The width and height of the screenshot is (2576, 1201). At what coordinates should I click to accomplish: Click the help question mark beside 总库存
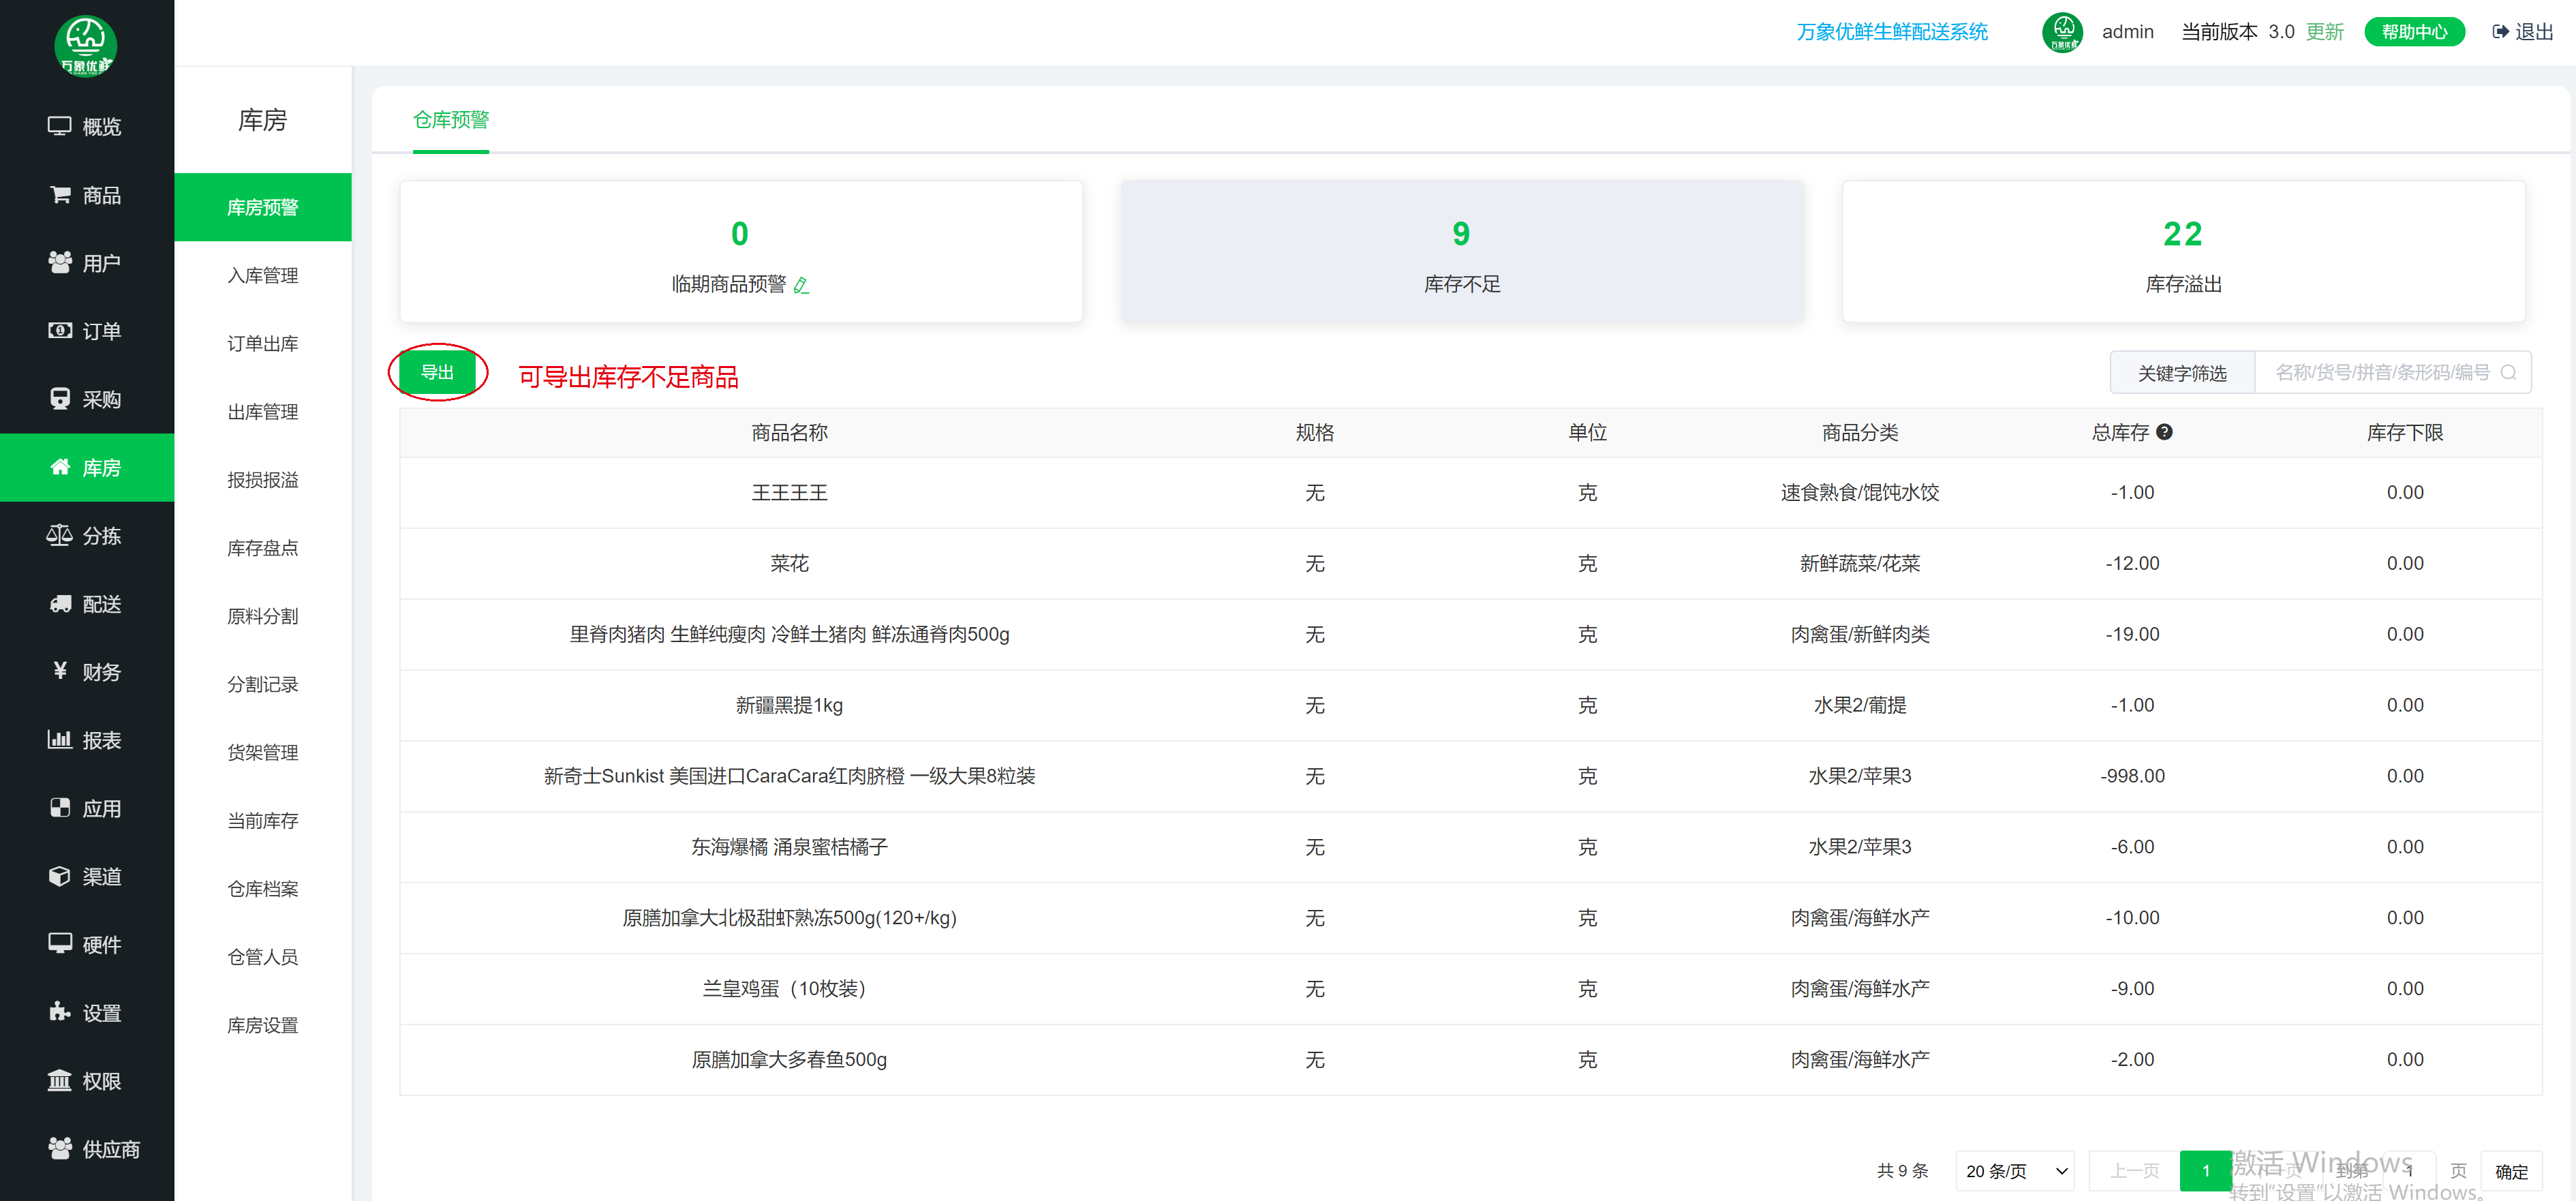[2164, 432]
